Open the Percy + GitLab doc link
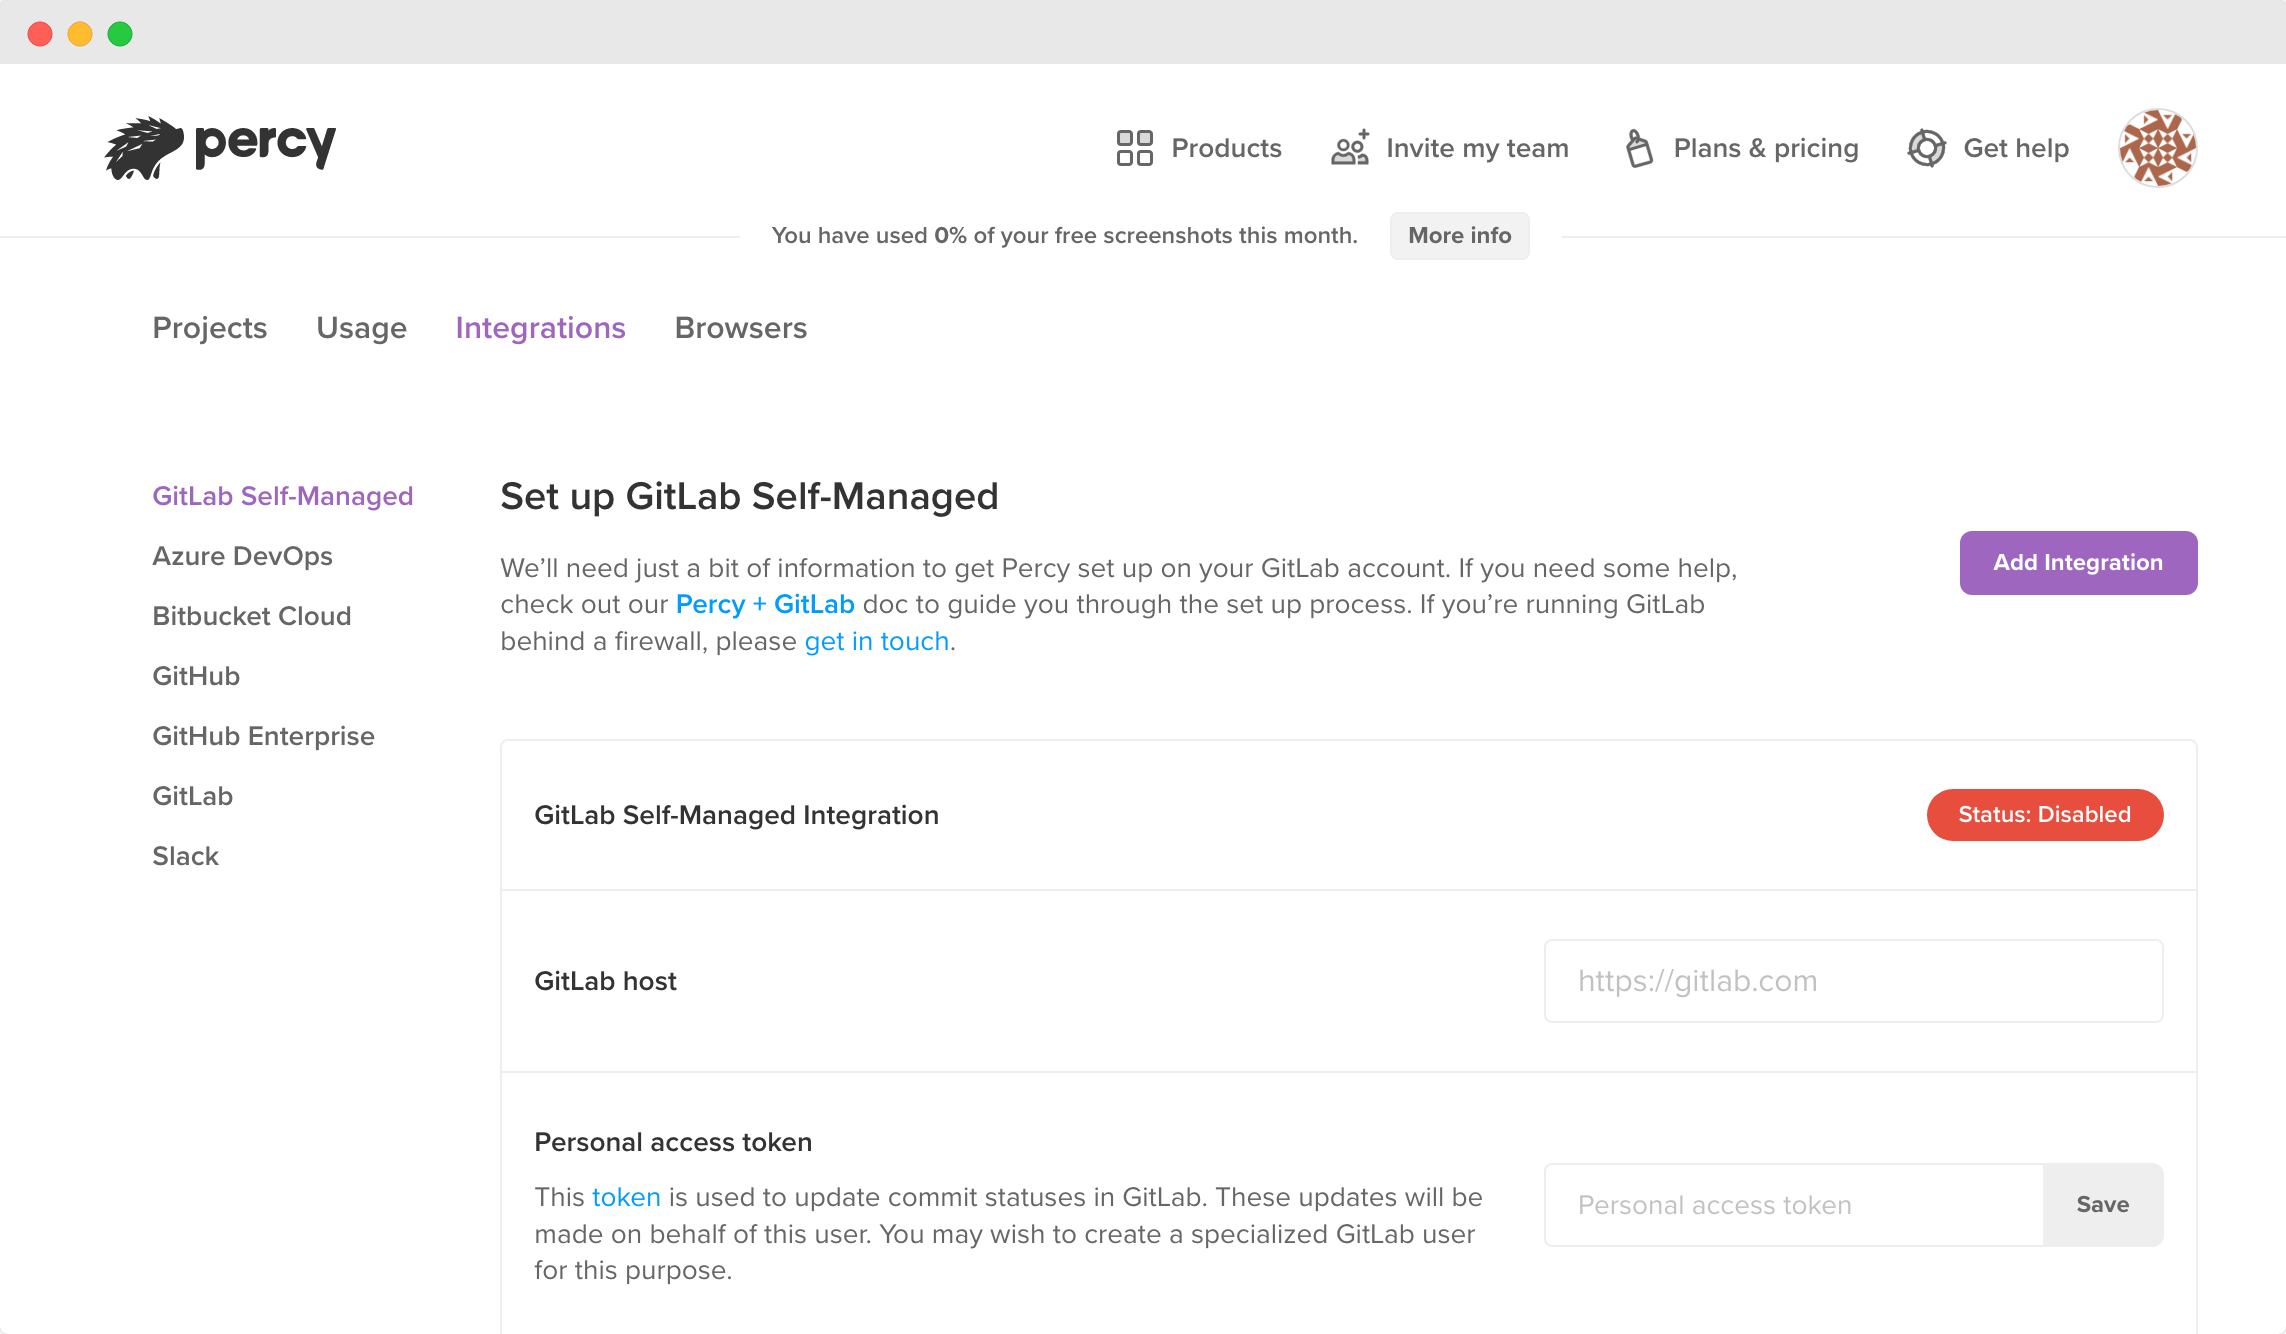The width and height of the screenshot is (2286, 1334). click(x=764, y=604)
